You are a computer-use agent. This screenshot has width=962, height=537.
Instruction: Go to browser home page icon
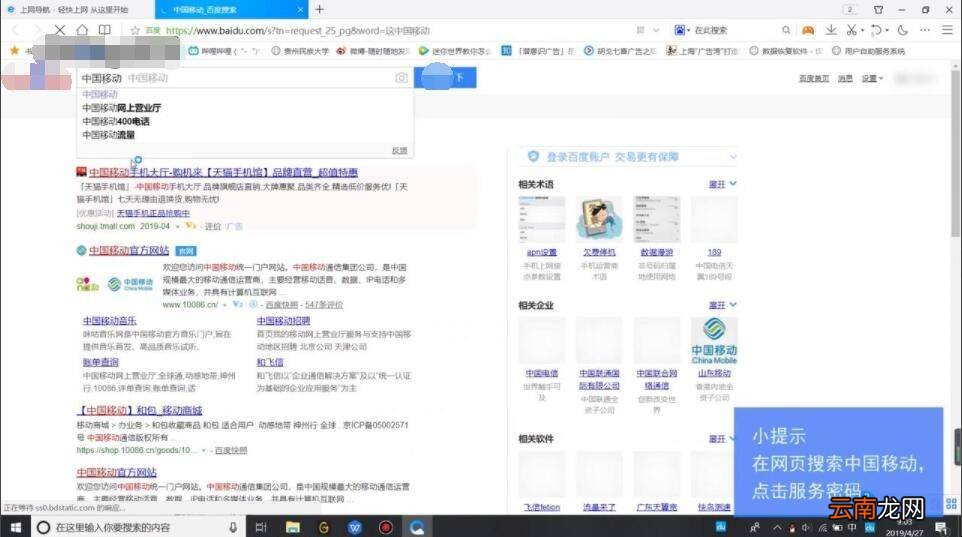coord(82,29)
